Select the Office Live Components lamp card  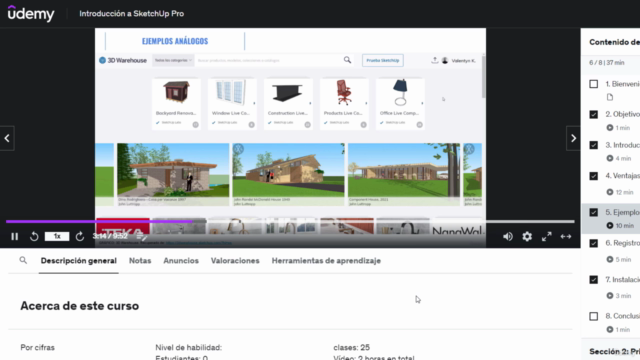tap(400, 104)
